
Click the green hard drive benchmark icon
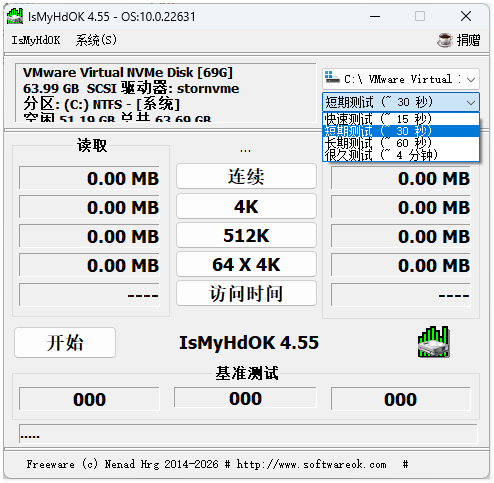point(433,342)
